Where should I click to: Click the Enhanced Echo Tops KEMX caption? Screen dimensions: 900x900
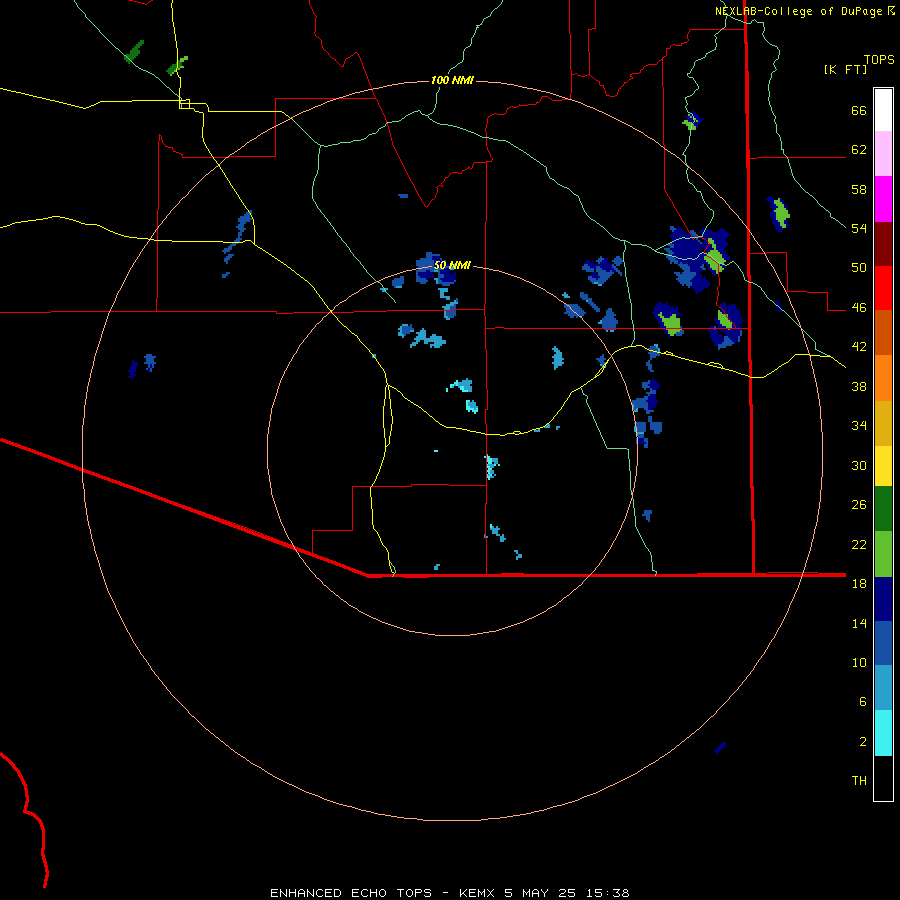click(x=450, y=893)
